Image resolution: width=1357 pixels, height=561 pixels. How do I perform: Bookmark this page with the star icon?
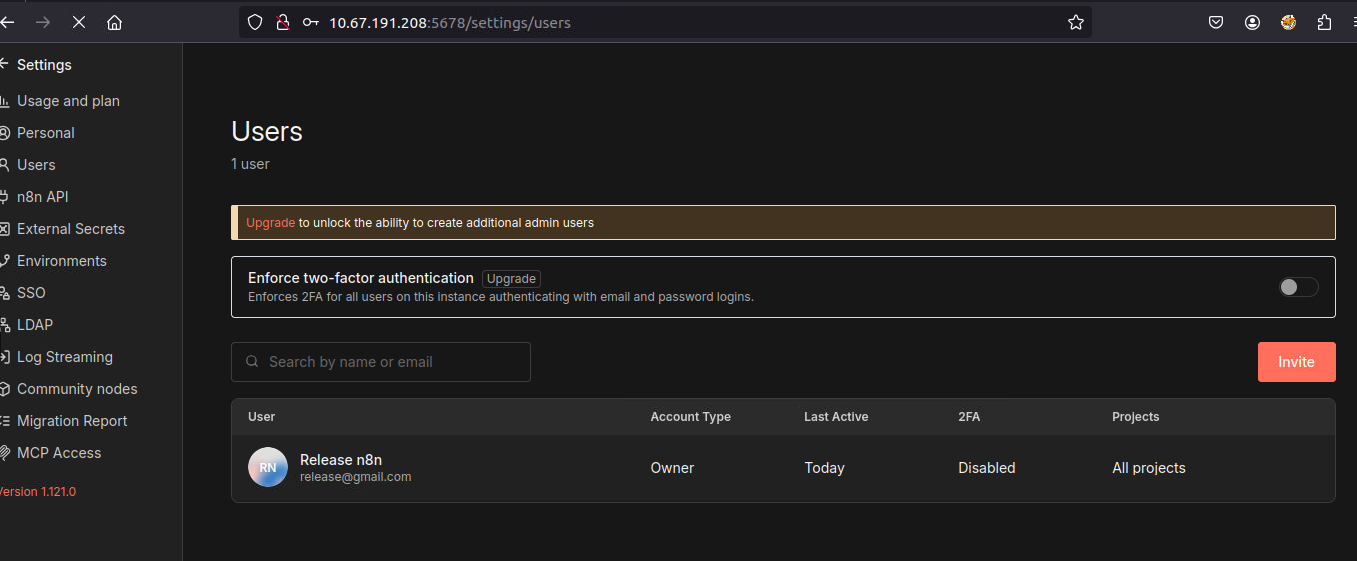(1076, 22)
